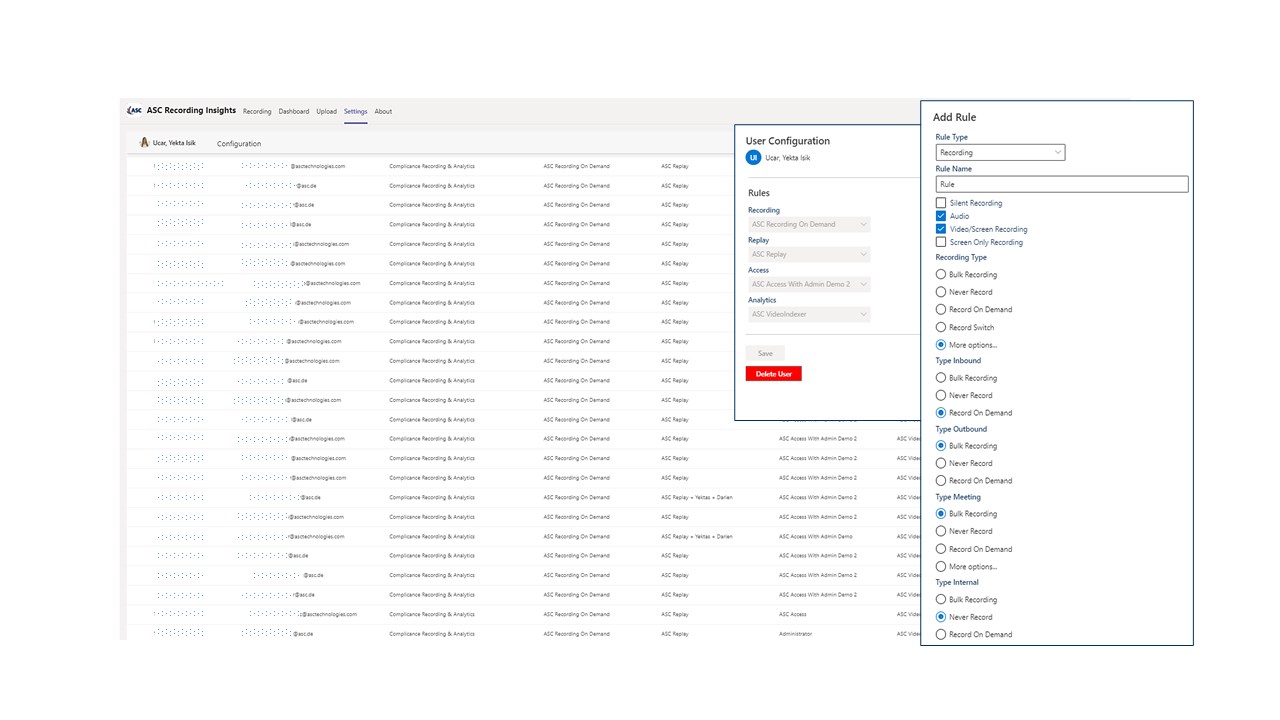
Task: Open the Recording tab
Action: coord(257,111)
